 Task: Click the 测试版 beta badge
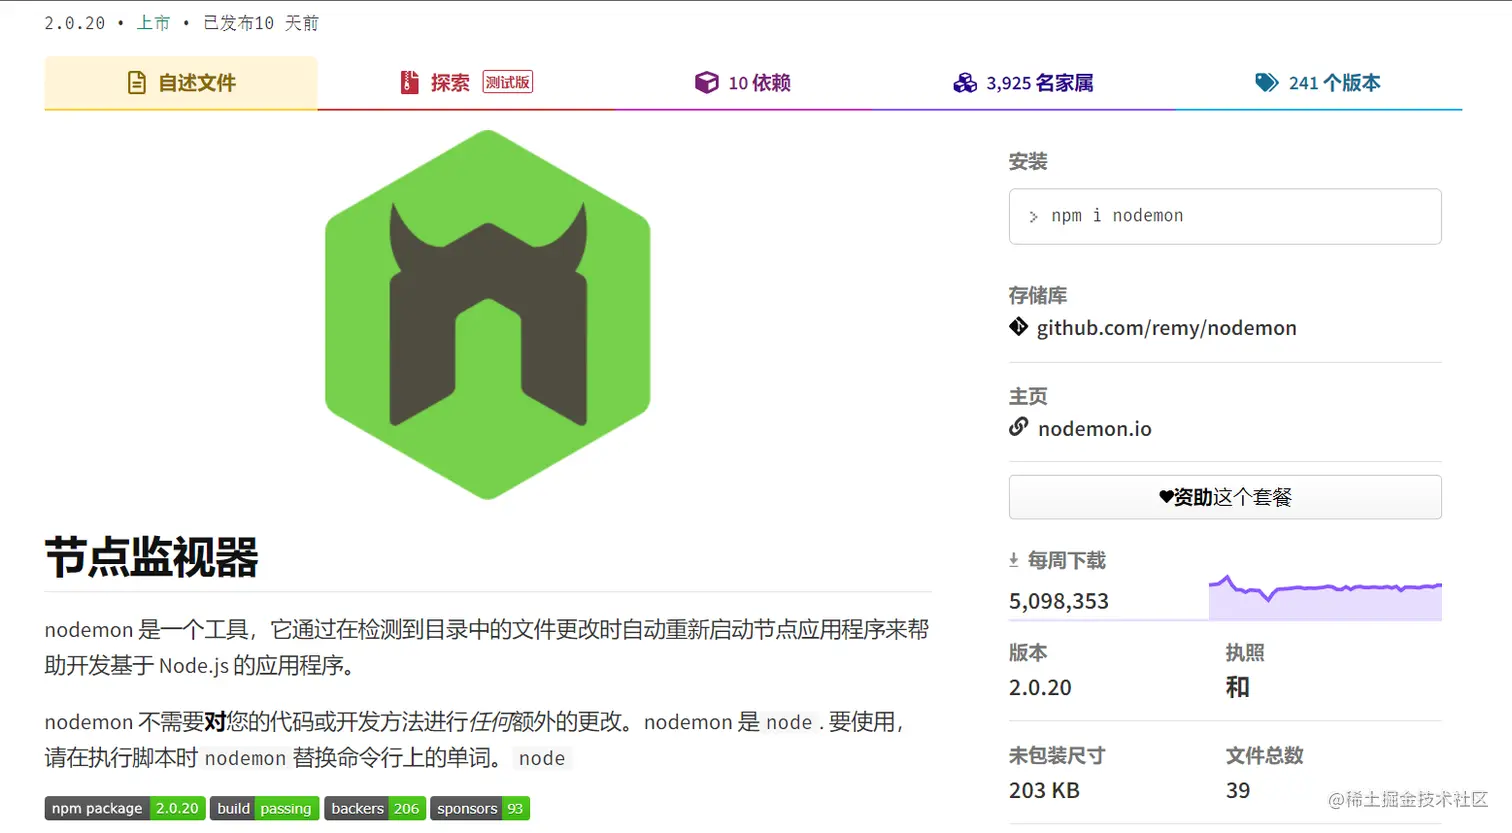pos(508,82)
